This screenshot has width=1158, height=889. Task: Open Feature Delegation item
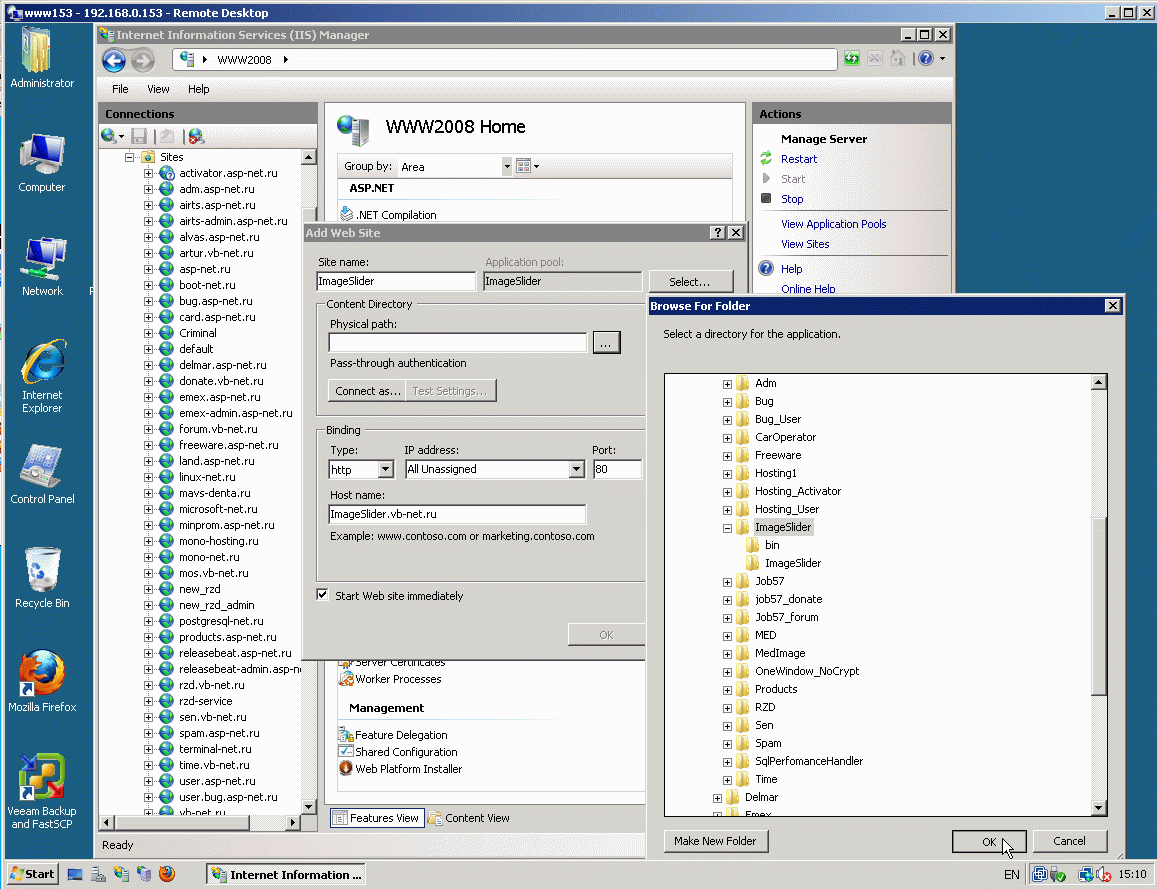[393, 735]
